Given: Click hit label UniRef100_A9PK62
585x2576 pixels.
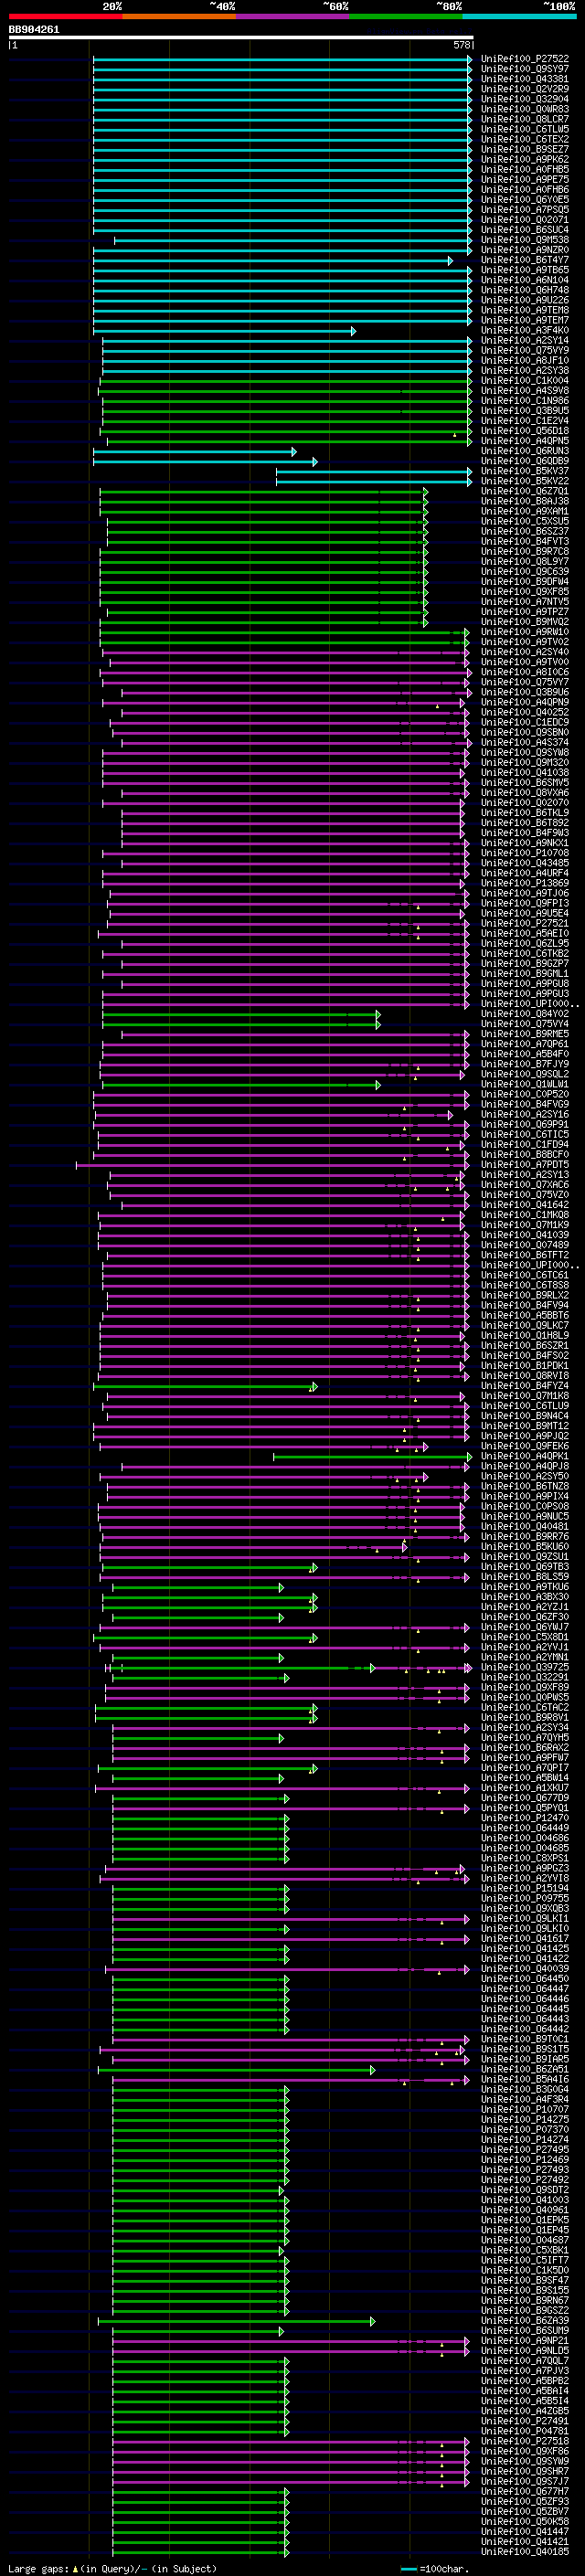Looking at the screenshot, I should (525, 160).
